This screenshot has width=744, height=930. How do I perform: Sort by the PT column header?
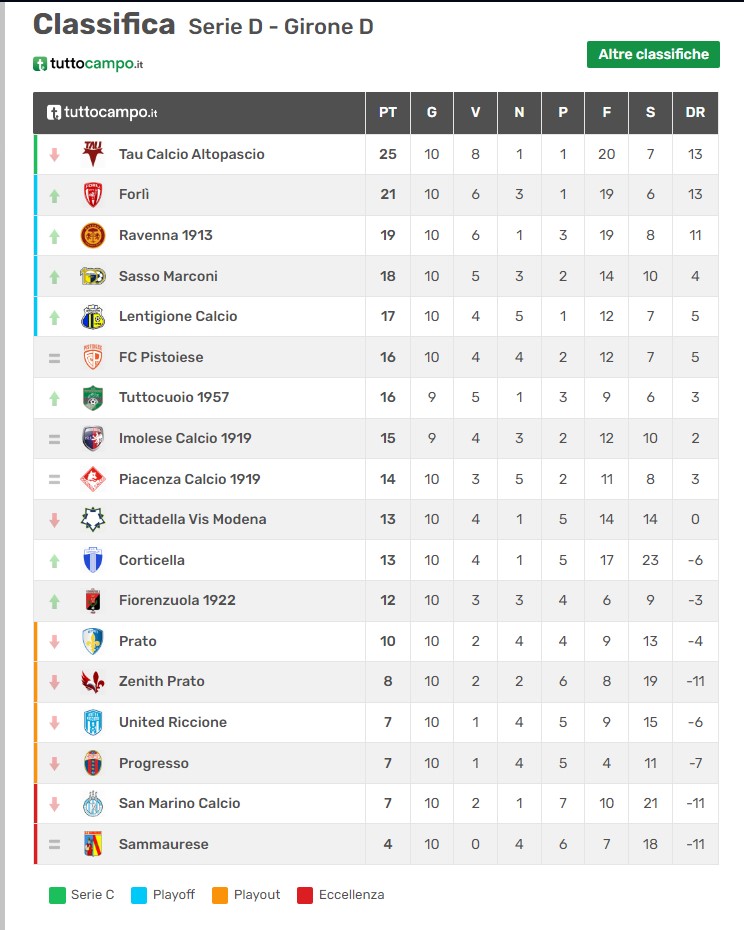[388, 112]
